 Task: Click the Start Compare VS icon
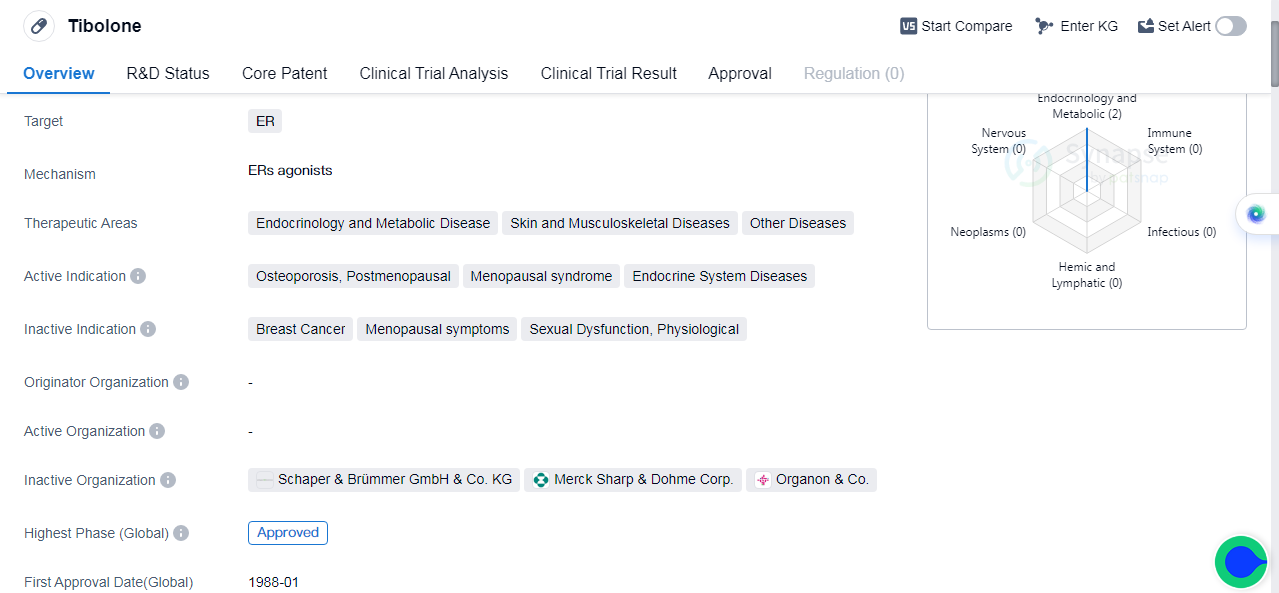pos(908,26)
